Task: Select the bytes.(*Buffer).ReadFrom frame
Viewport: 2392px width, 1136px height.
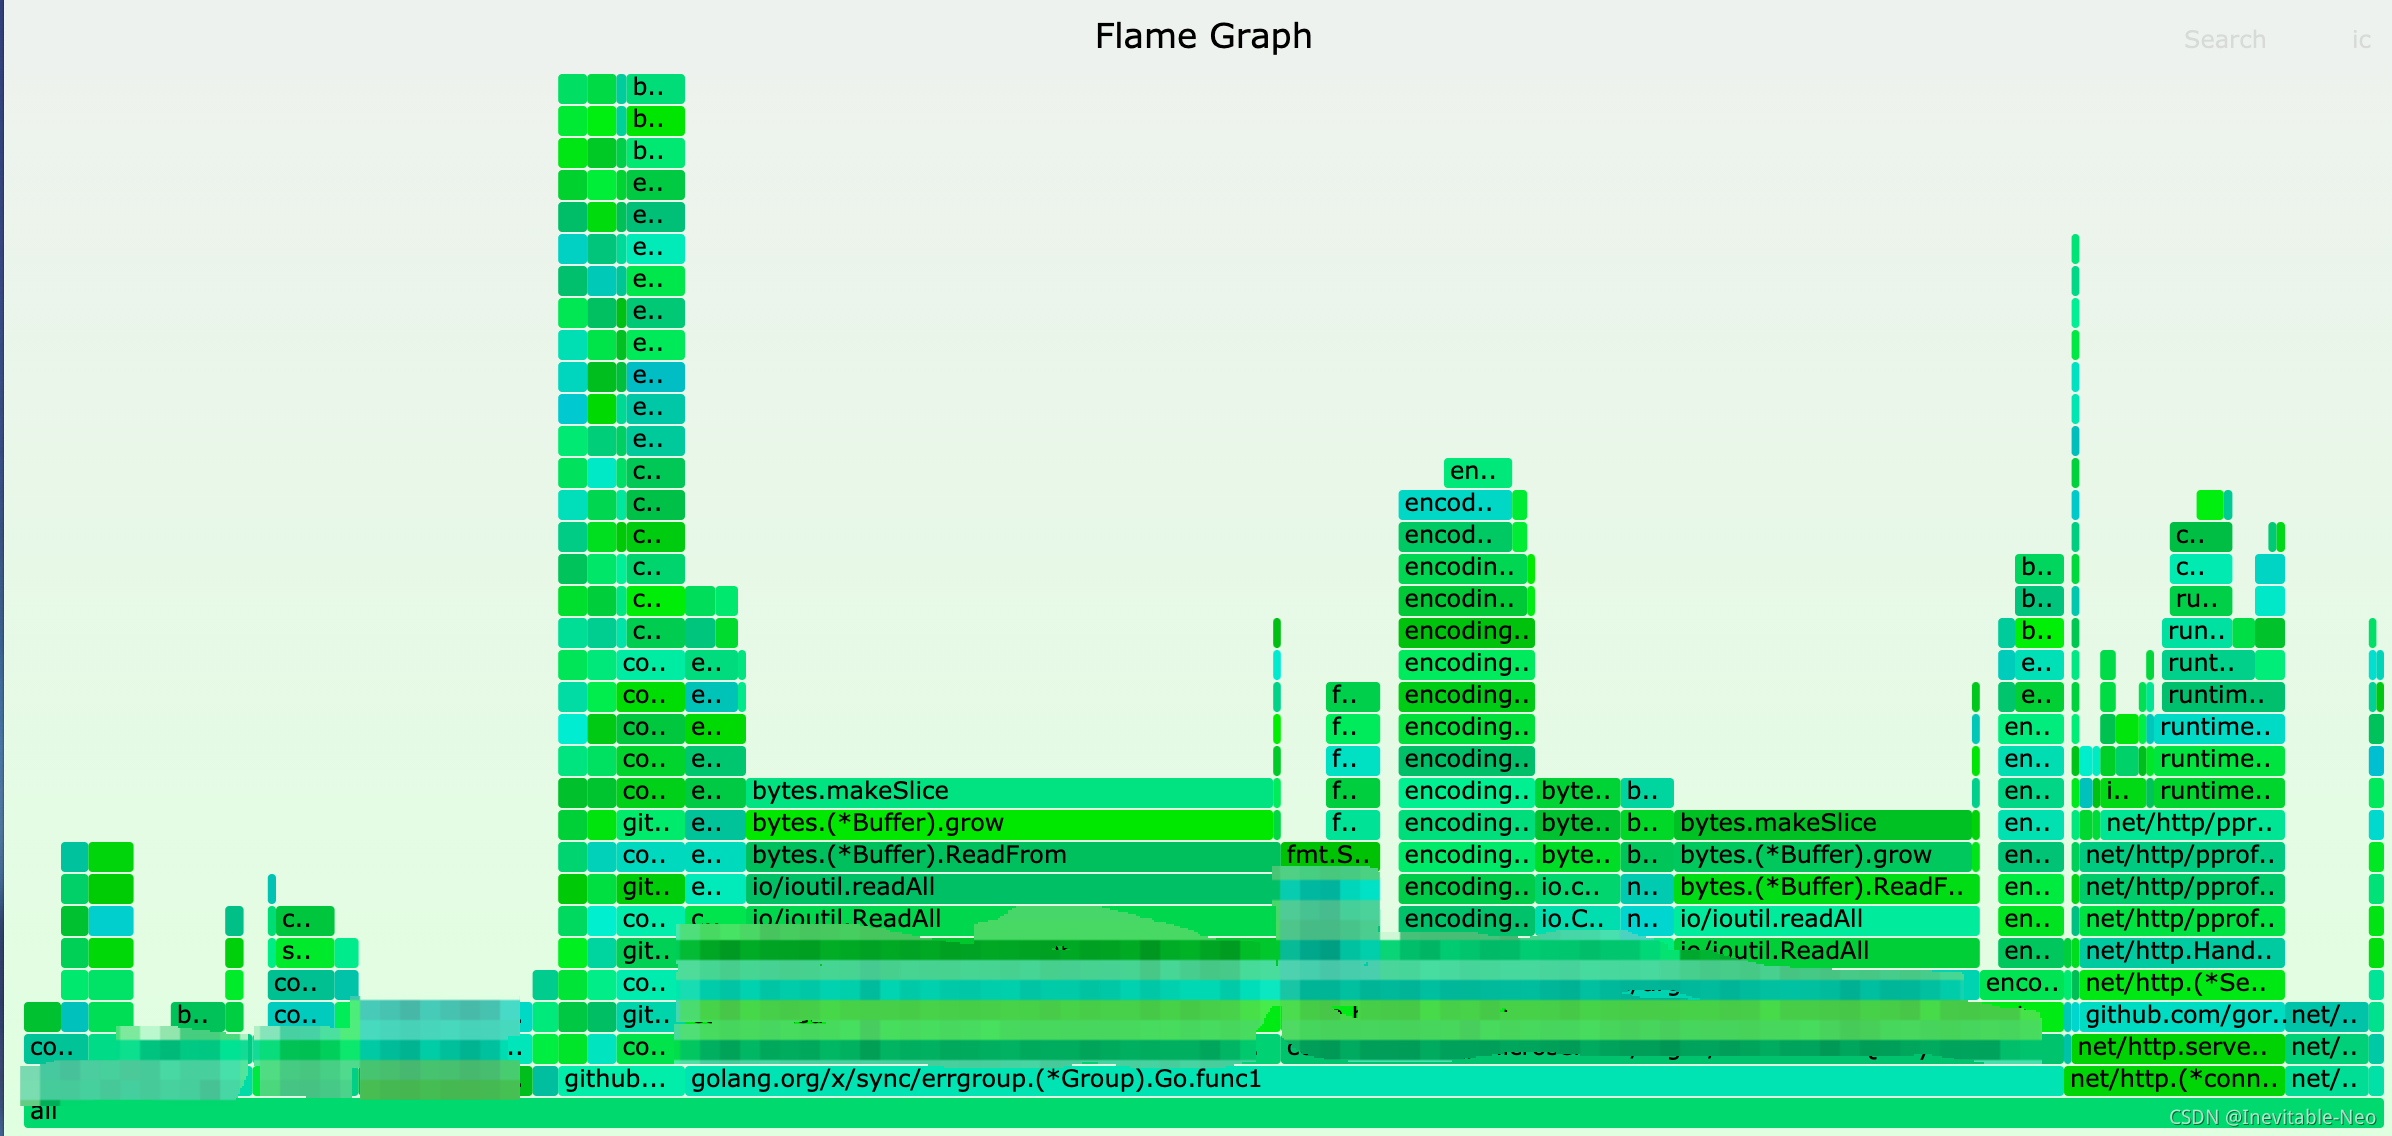Action: click(x=1010, y=856)
